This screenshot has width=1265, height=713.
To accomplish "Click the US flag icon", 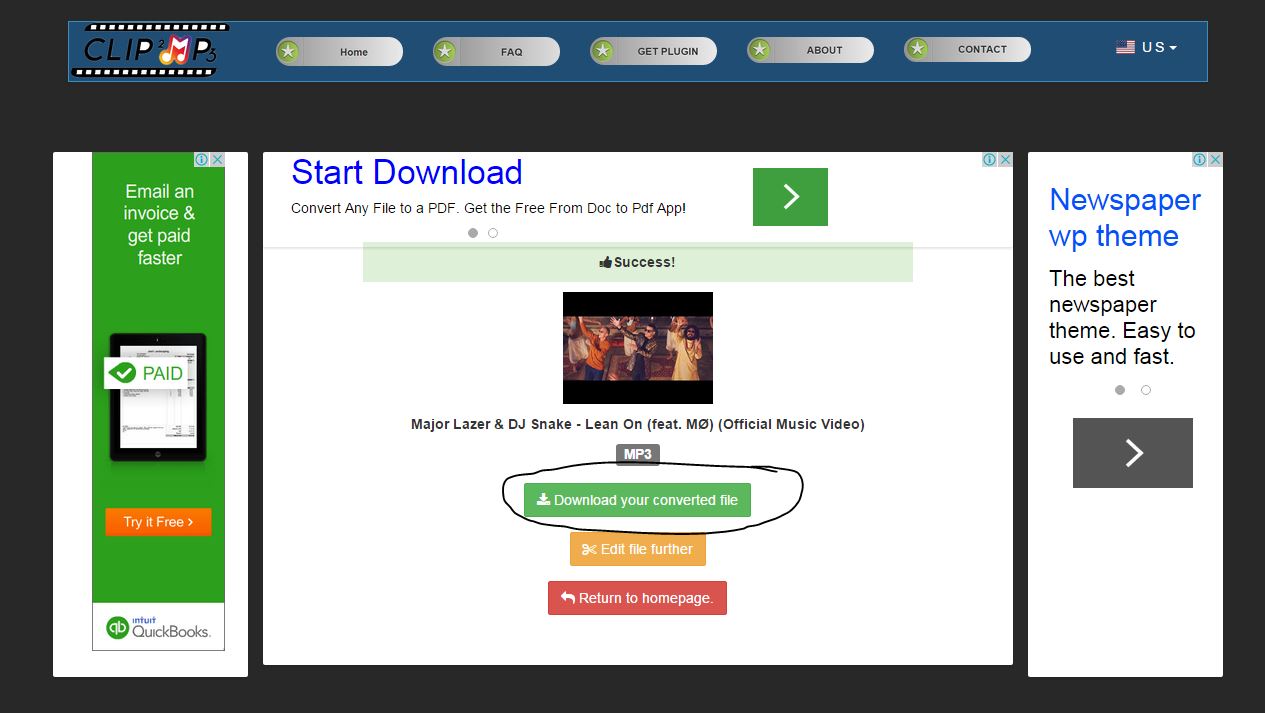I will pos(1125,47).
